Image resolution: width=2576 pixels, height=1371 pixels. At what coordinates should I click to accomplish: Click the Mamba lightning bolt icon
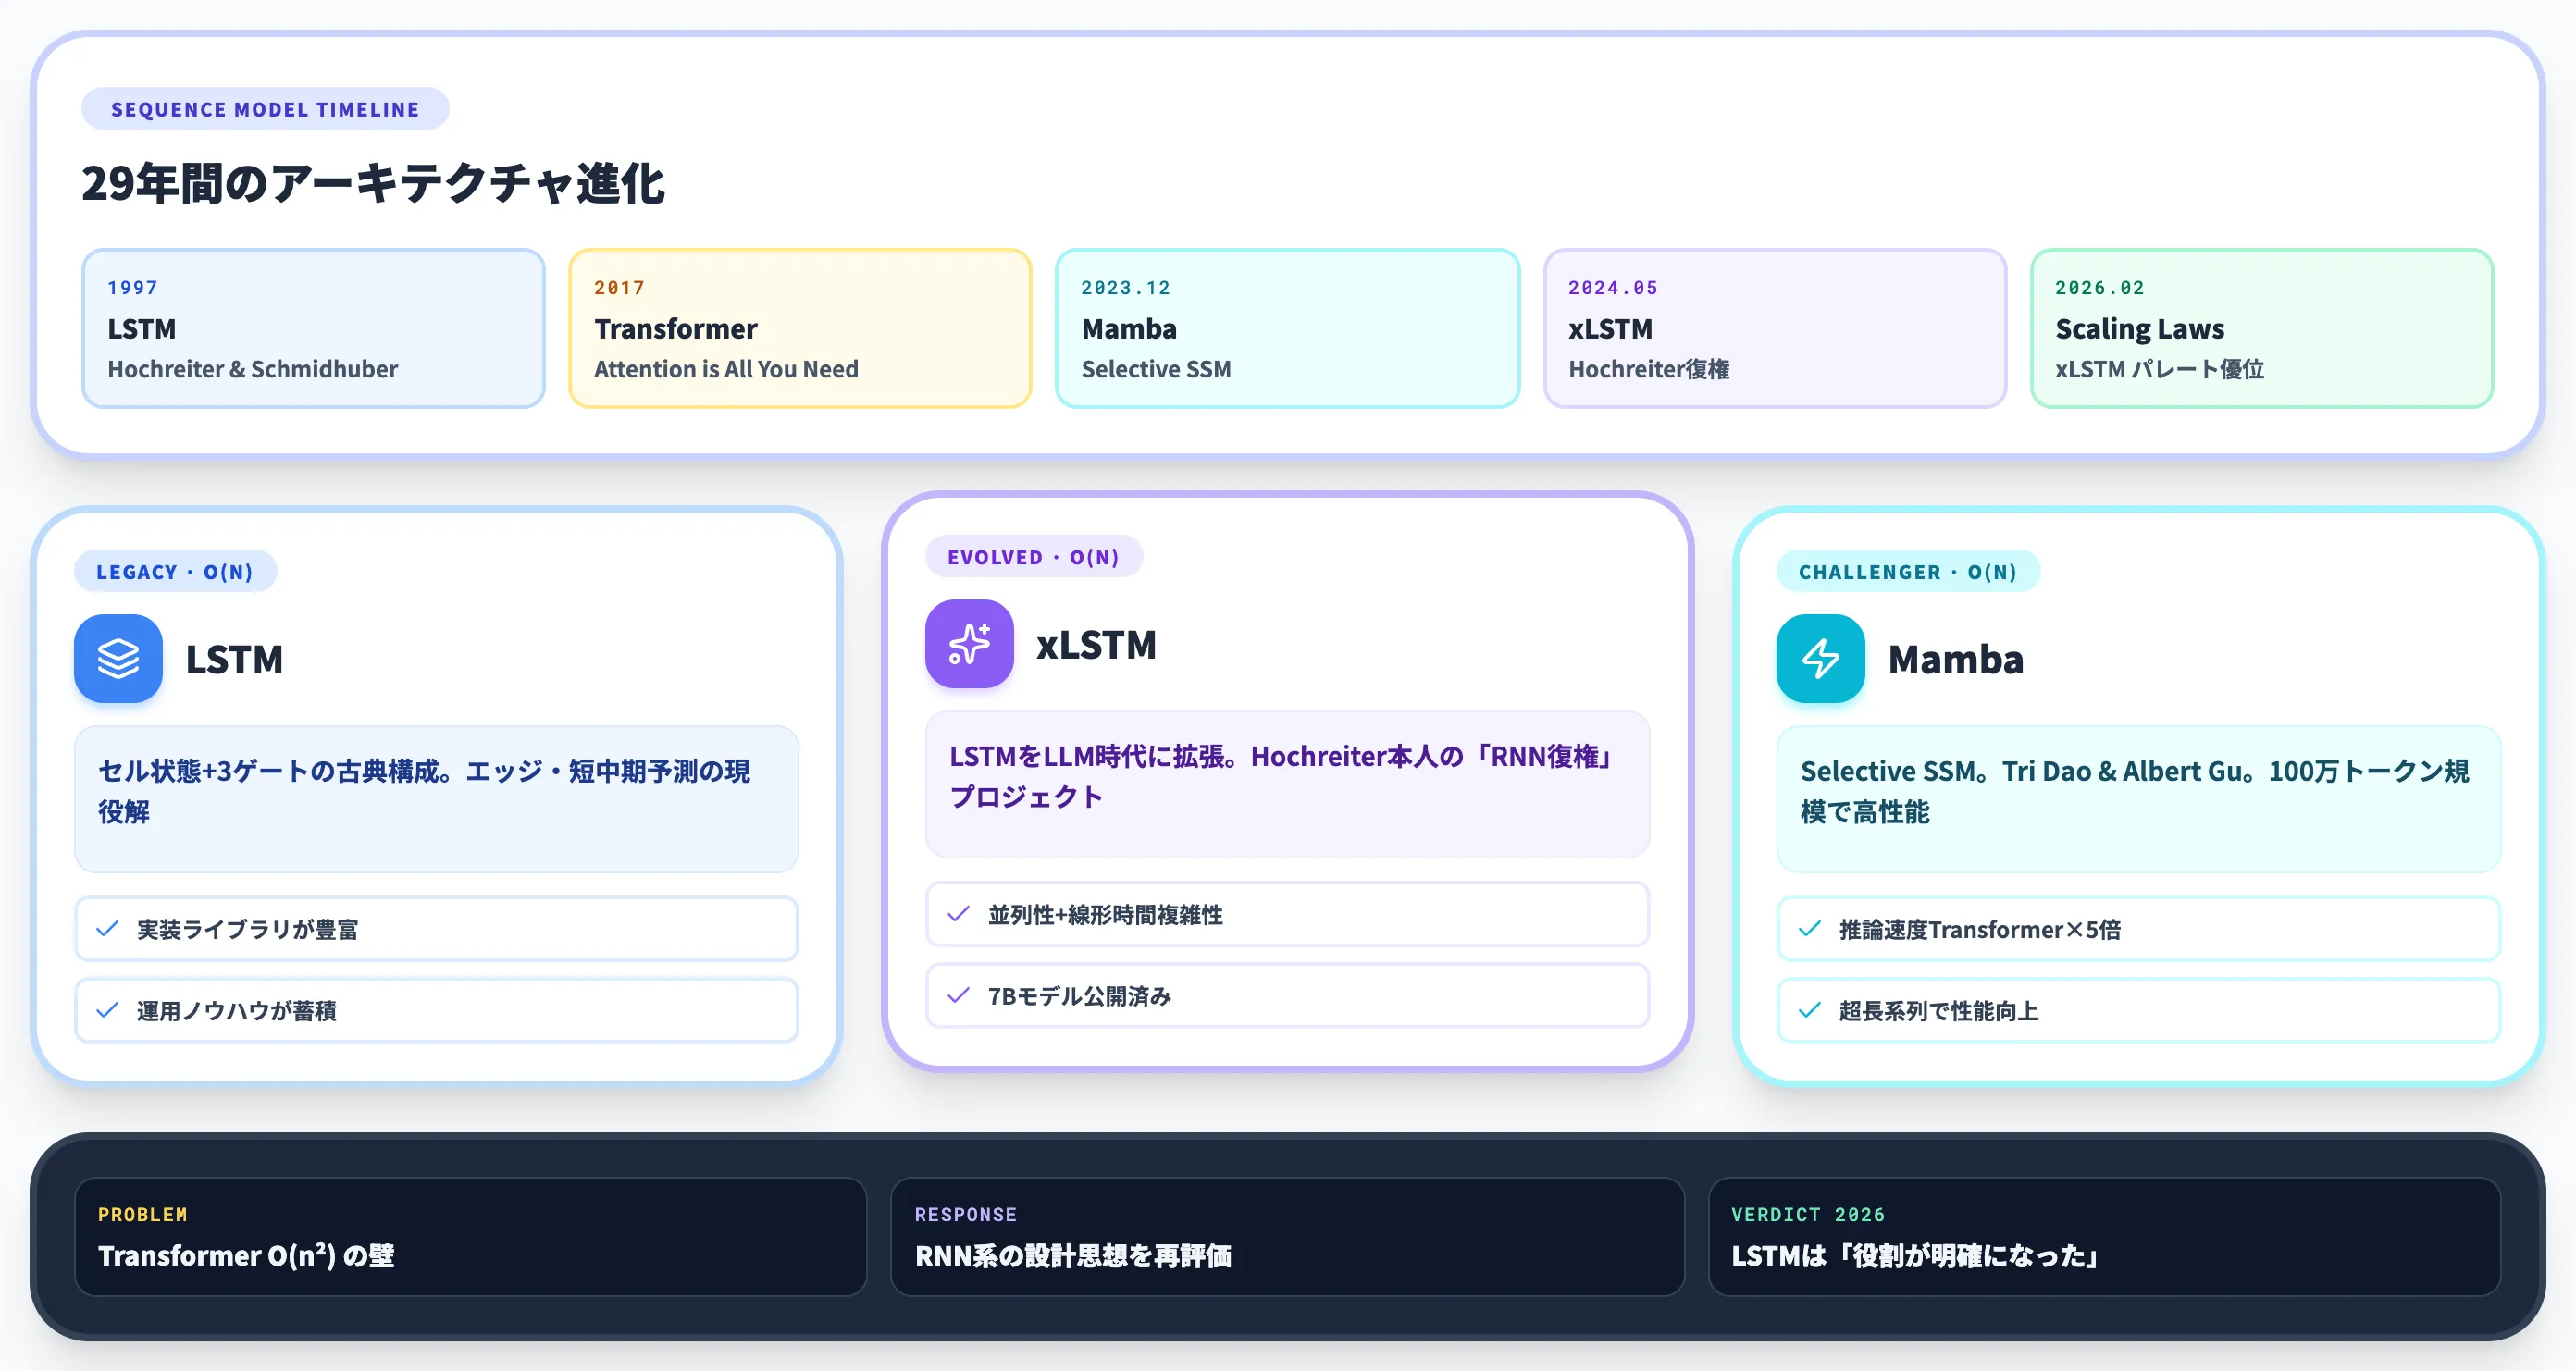point(1820,658)
